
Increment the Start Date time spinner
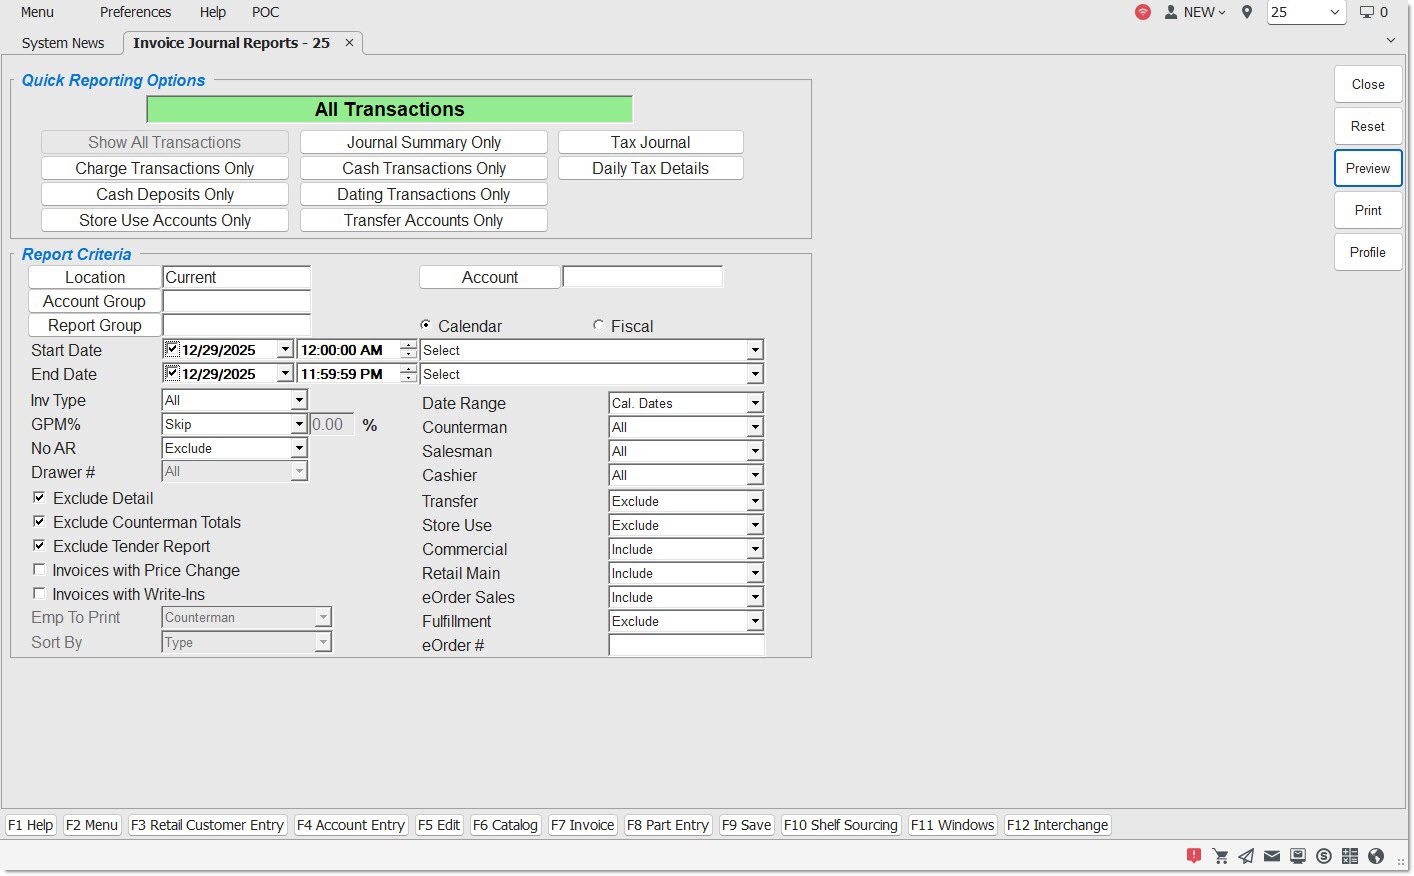[408, 345]
